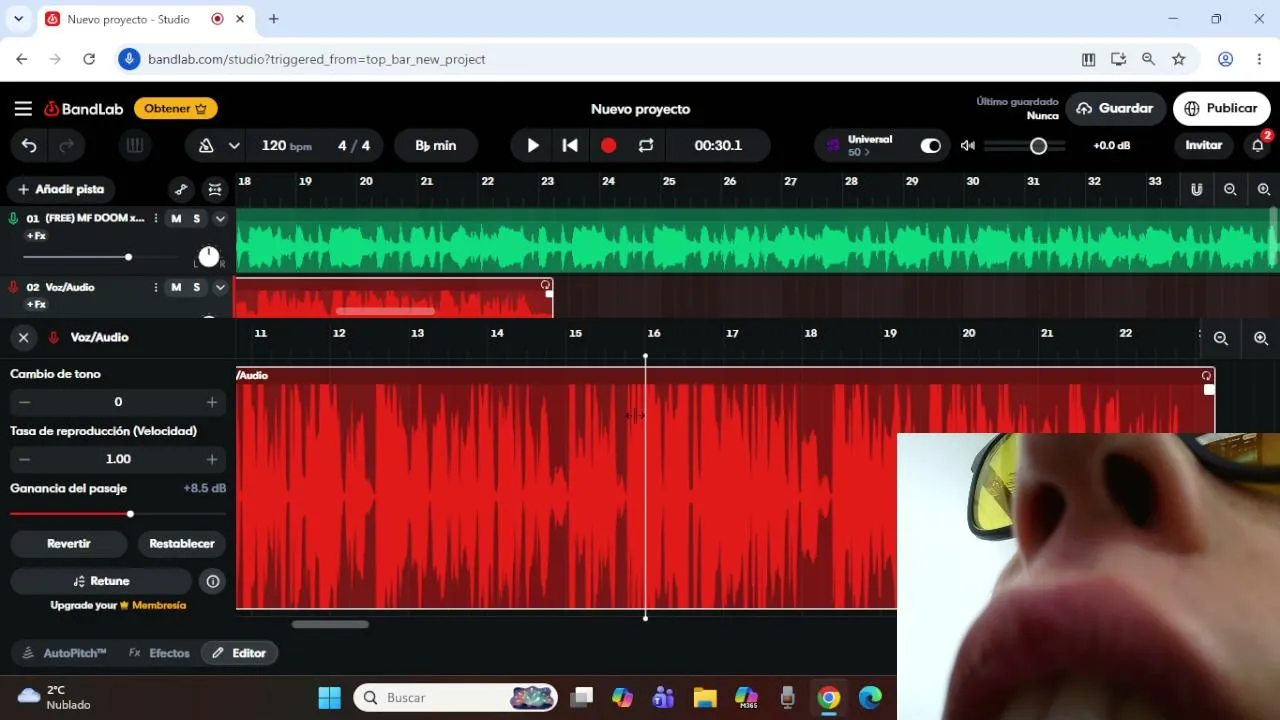Screen dimensions: 1280x720
Task: Click the collapse tracks icon next to automation
Action: click(x=215, y=189)
